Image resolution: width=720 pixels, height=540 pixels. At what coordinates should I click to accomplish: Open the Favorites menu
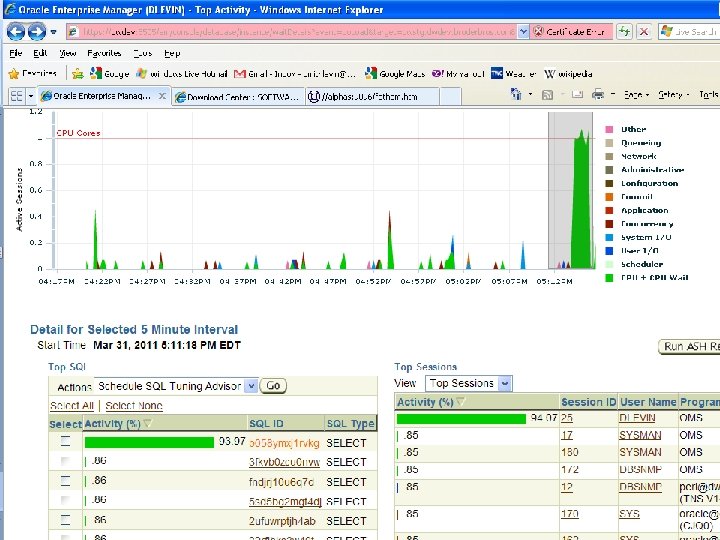click(x=104, y=53)
